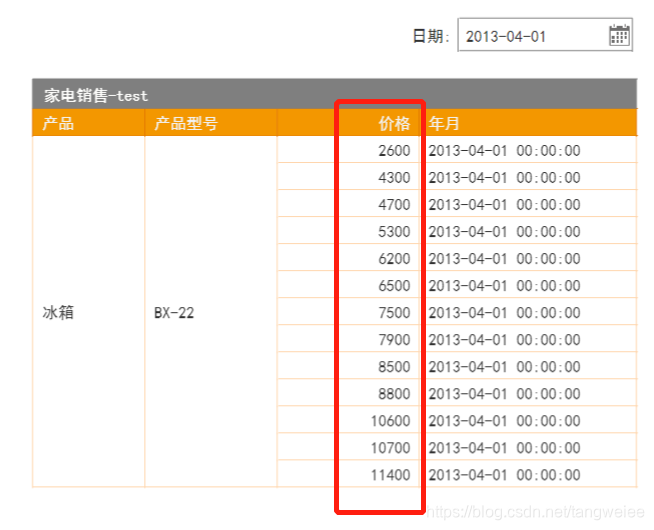
Task: Click the date cell in the 10600 row
Action: [528, 421]
